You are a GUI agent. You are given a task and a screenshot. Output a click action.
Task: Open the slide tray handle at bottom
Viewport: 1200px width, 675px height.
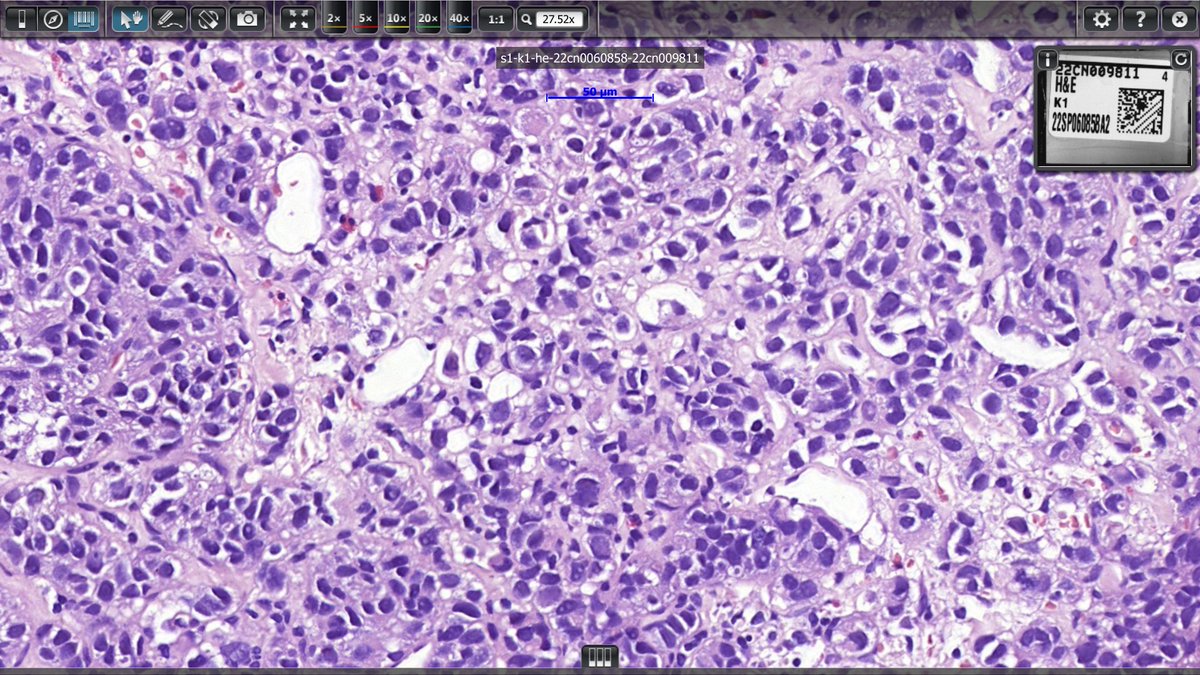(x=600, y=657)
